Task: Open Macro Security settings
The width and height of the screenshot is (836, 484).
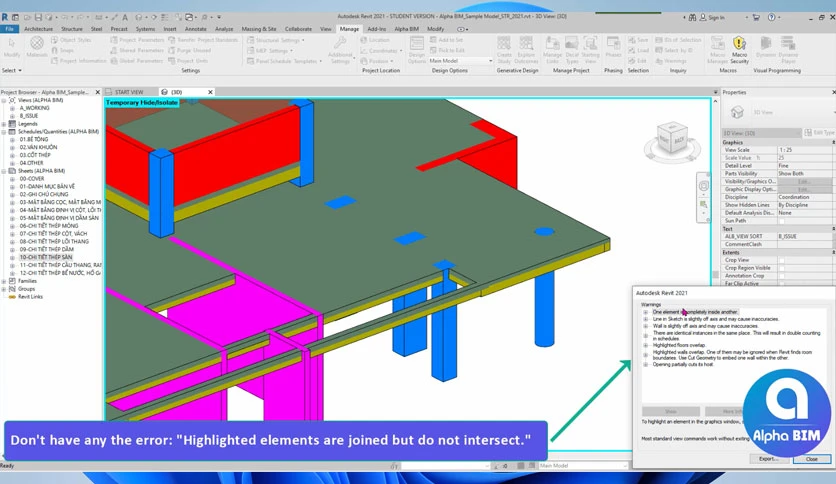Action: 739,50
